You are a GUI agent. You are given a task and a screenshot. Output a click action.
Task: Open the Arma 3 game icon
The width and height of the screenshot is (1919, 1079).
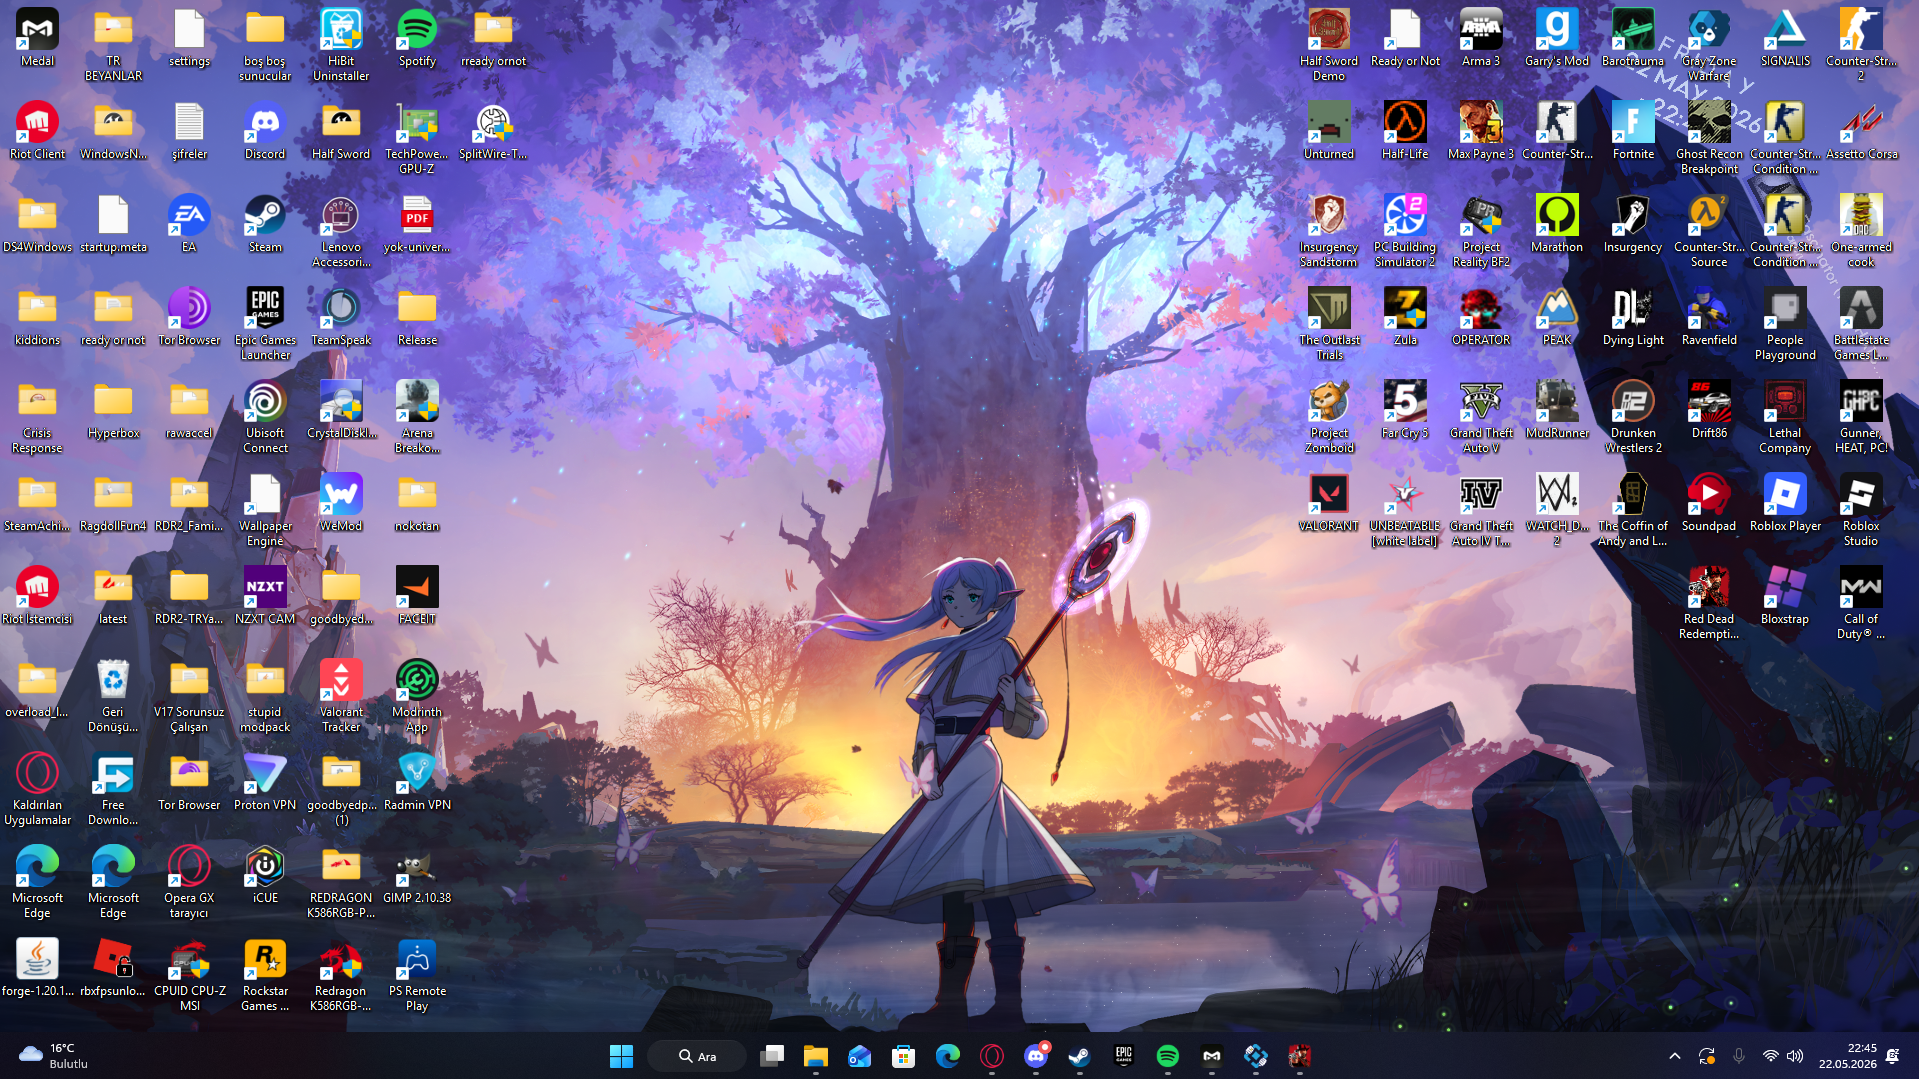click(x=1481, y=38)
